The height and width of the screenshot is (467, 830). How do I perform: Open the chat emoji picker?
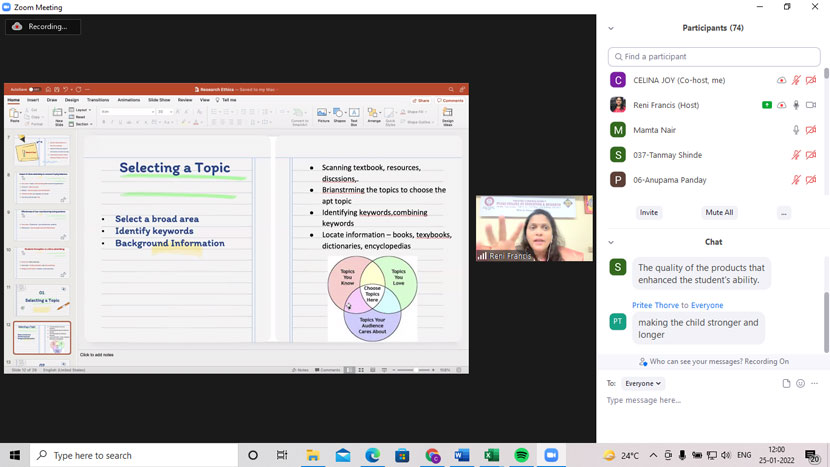(802, 383)
